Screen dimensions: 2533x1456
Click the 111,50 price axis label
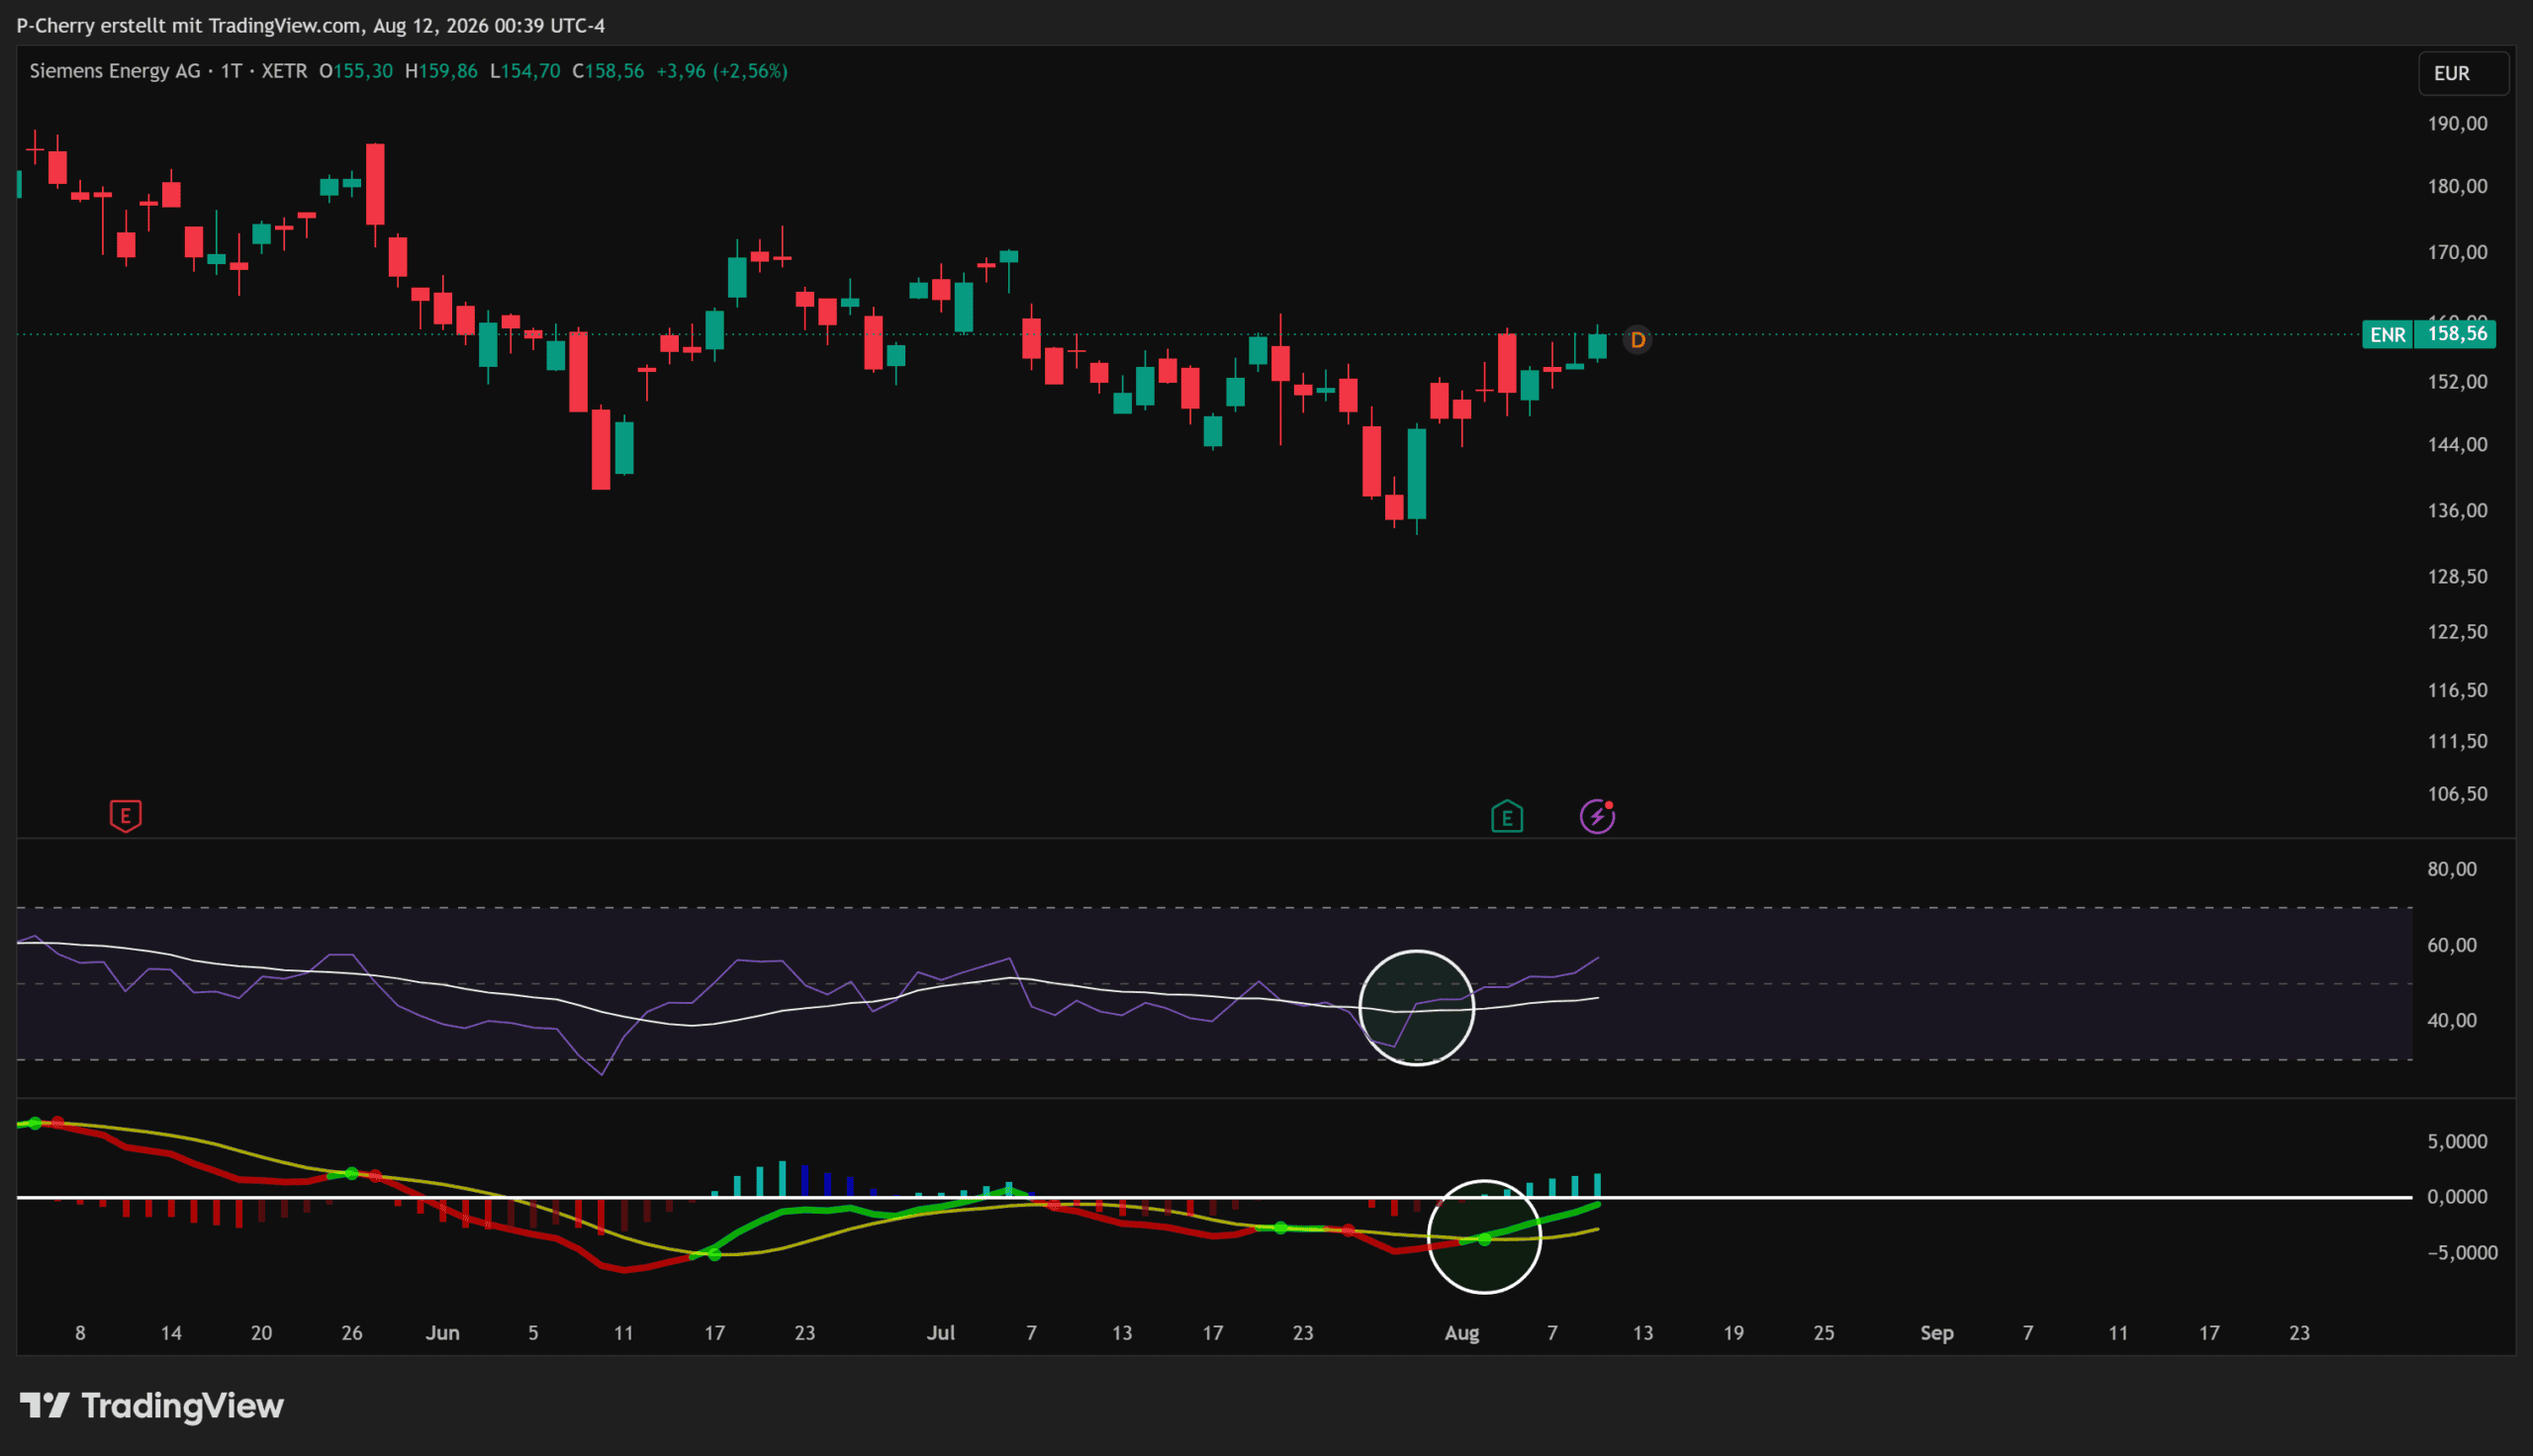[x=2457, y=741]
